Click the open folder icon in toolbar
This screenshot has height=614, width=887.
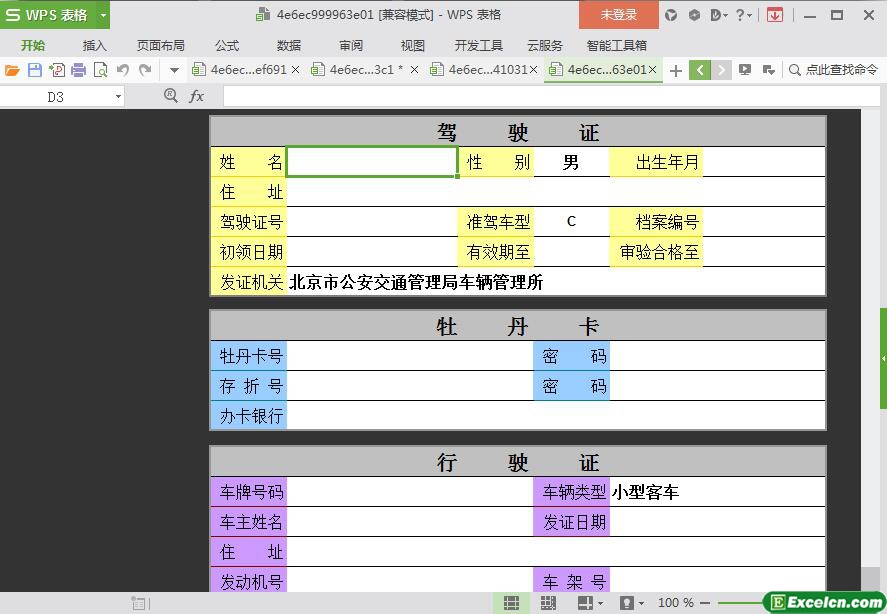click(12, 70)
